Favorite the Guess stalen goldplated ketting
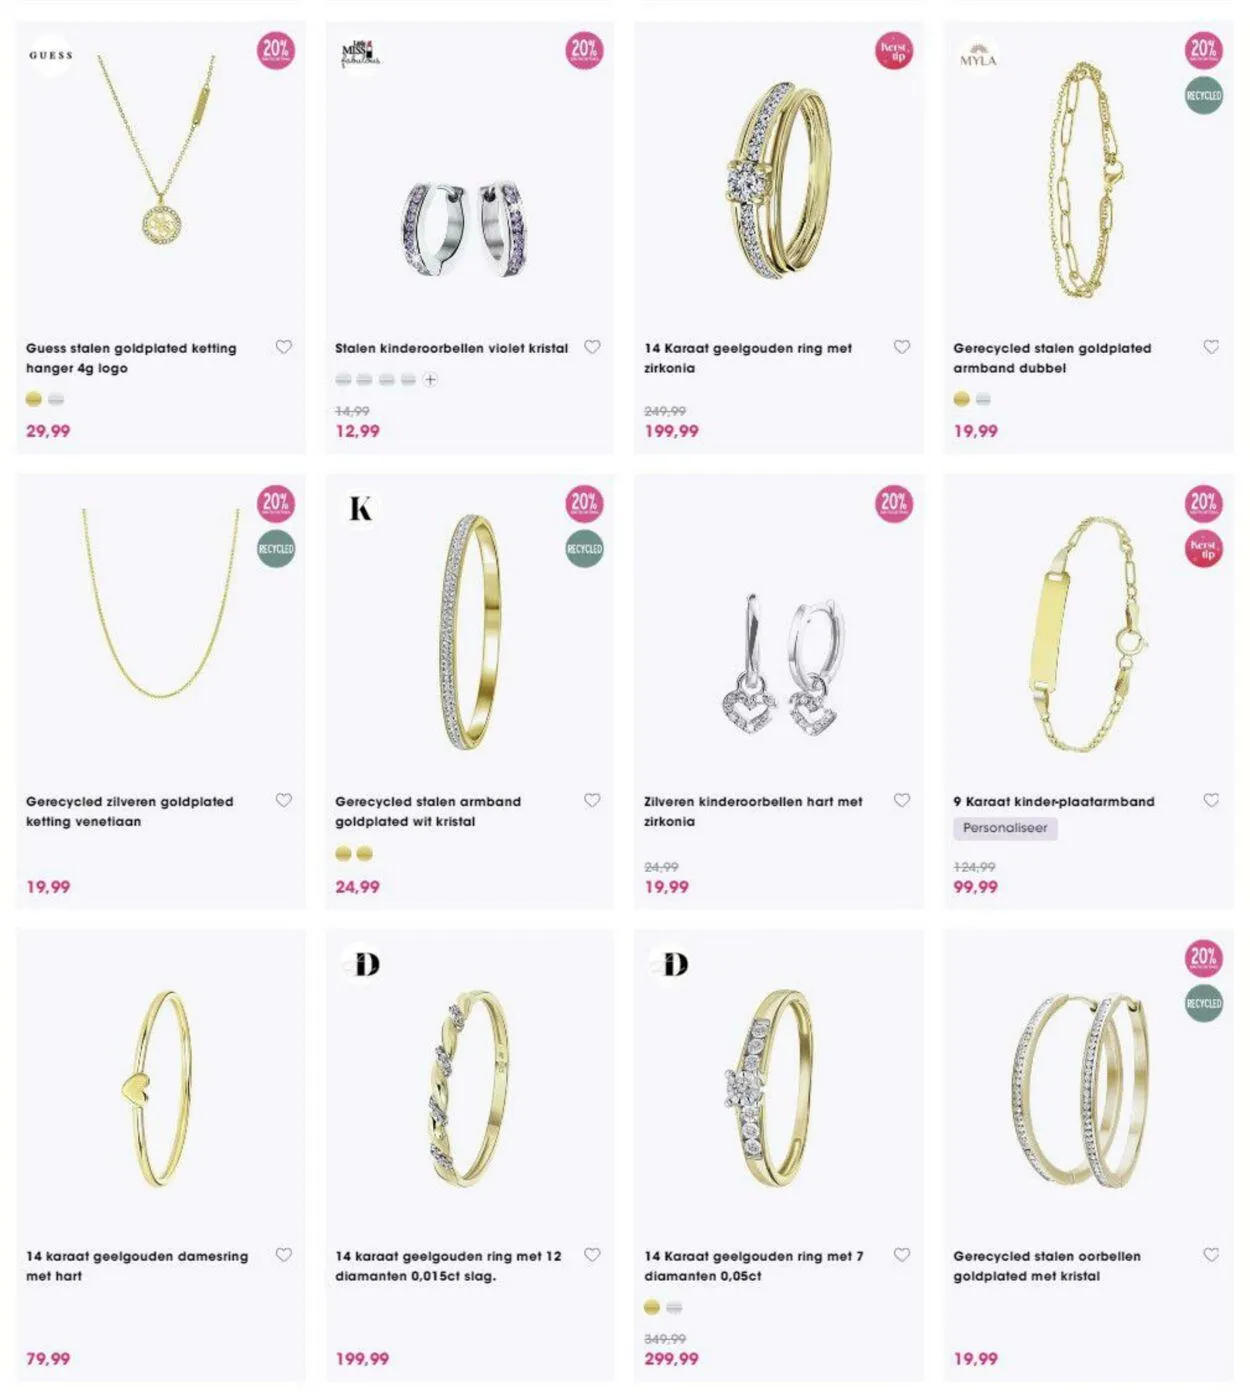Image resolution: width=1250 pixels, height=1400 pixels. (284, 347)
